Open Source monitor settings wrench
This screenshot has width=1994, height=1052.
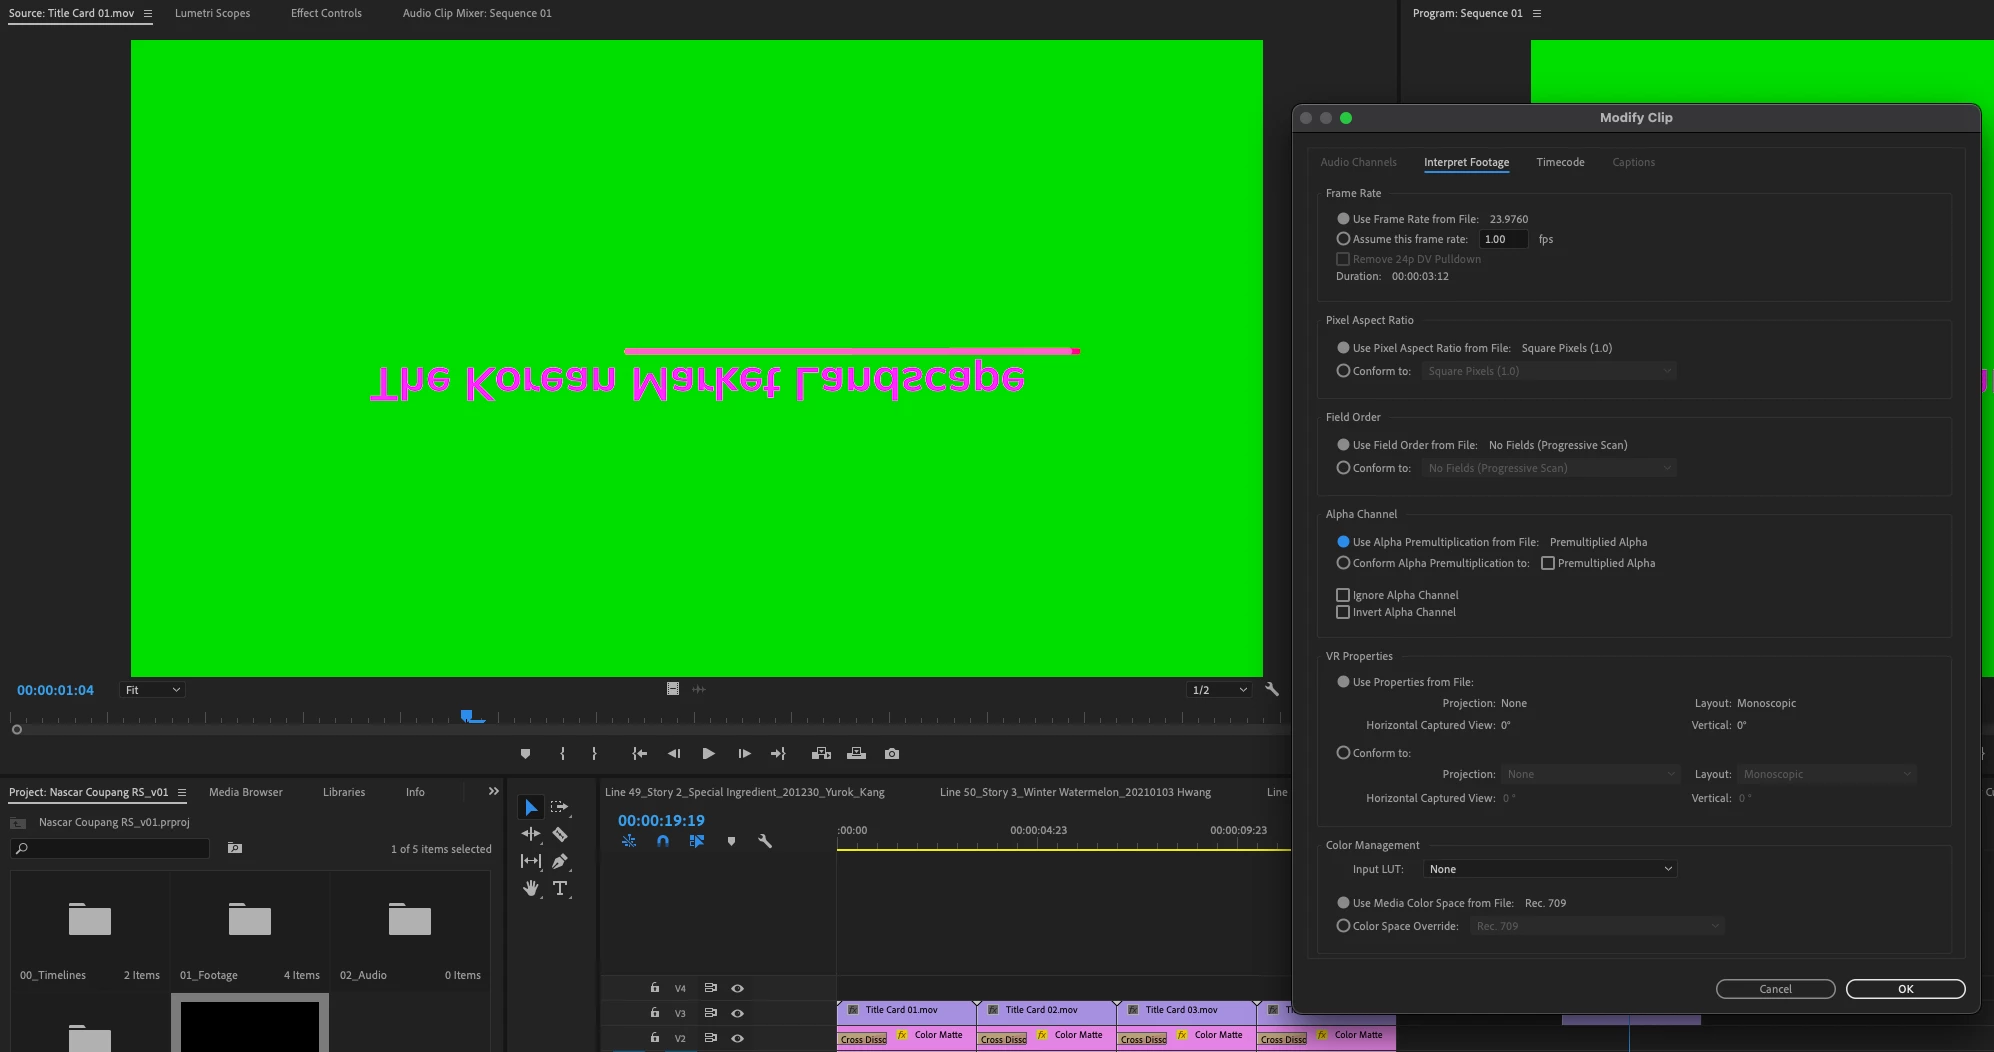[x=1272, y=689]
